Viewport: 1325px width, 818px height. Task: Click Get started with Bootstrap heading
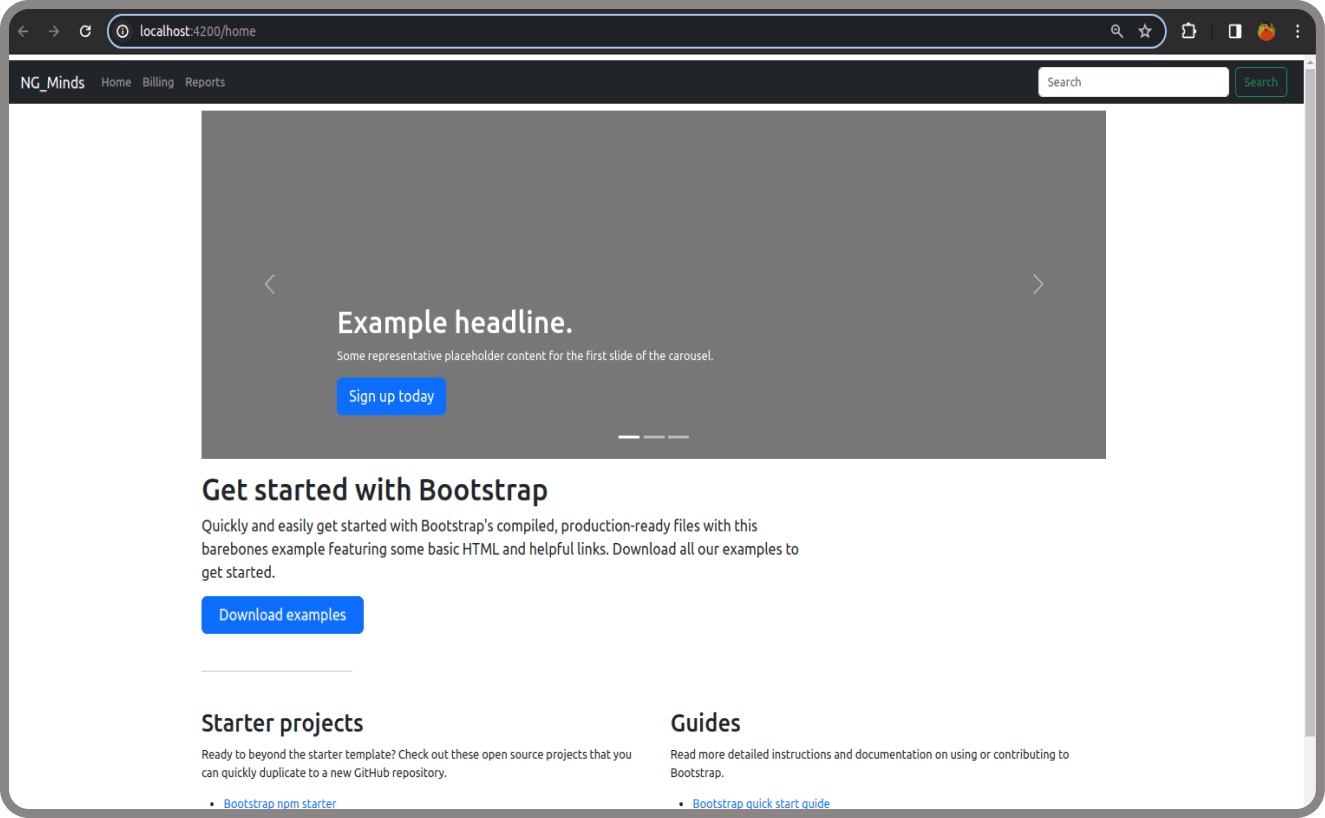click(x=375, y=490)
